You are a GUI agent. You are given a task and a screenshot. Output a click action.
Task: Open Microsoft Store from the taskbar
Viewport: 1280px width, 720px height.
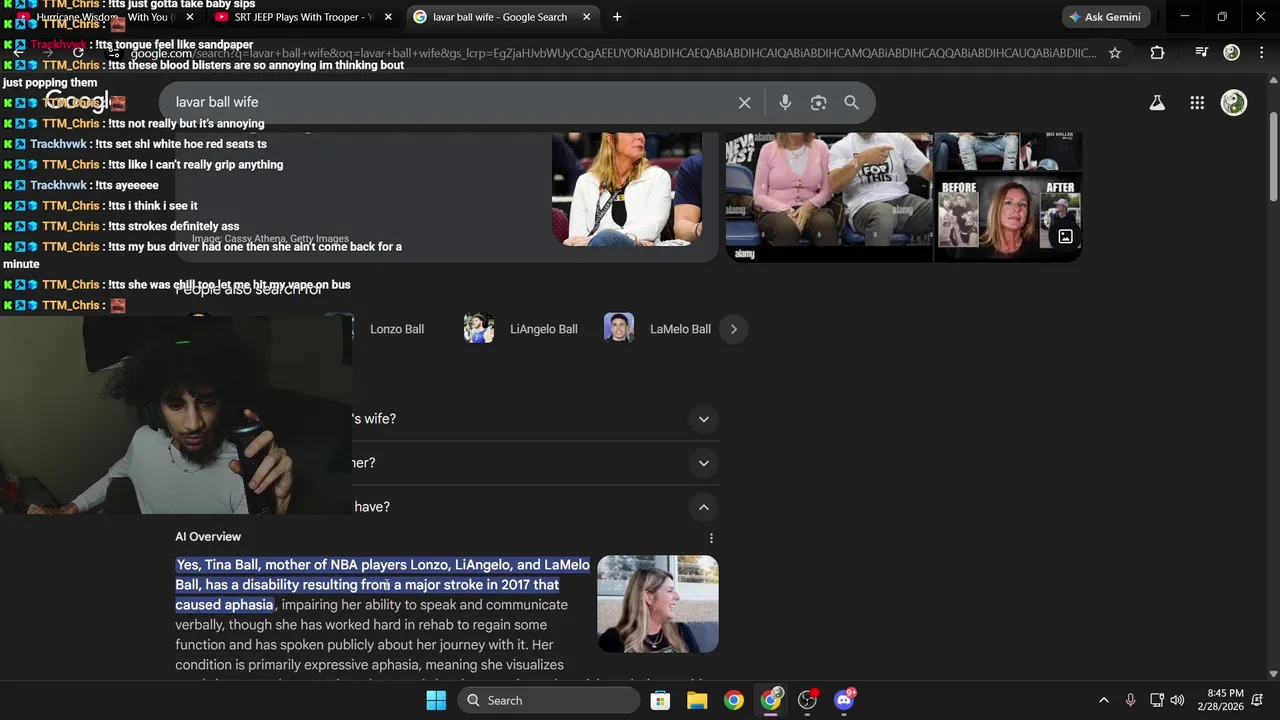point(660,700)
